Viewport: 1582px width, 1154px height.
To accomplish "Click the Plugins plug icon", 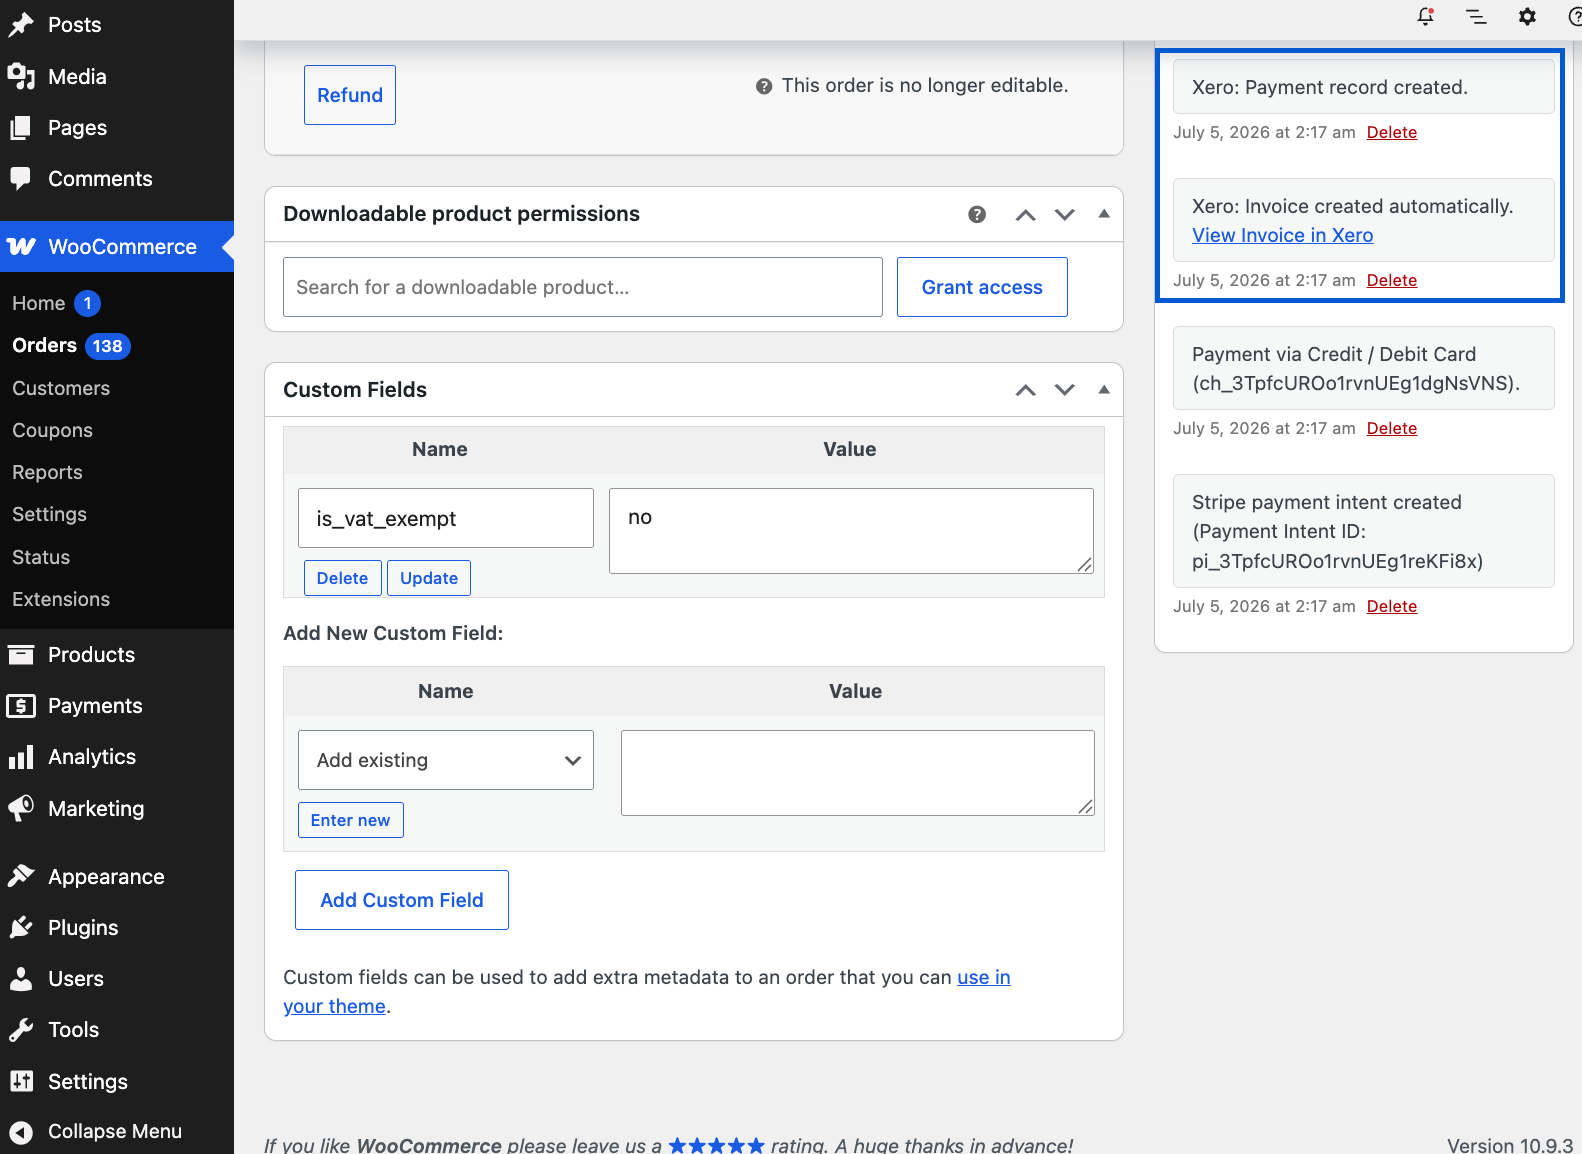I will coord(21,928).
